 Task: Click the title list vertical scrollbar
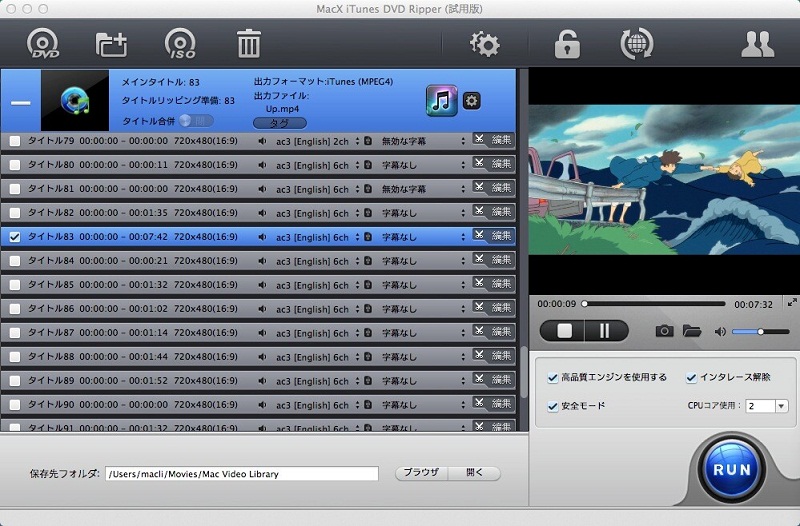click(523, 372)
